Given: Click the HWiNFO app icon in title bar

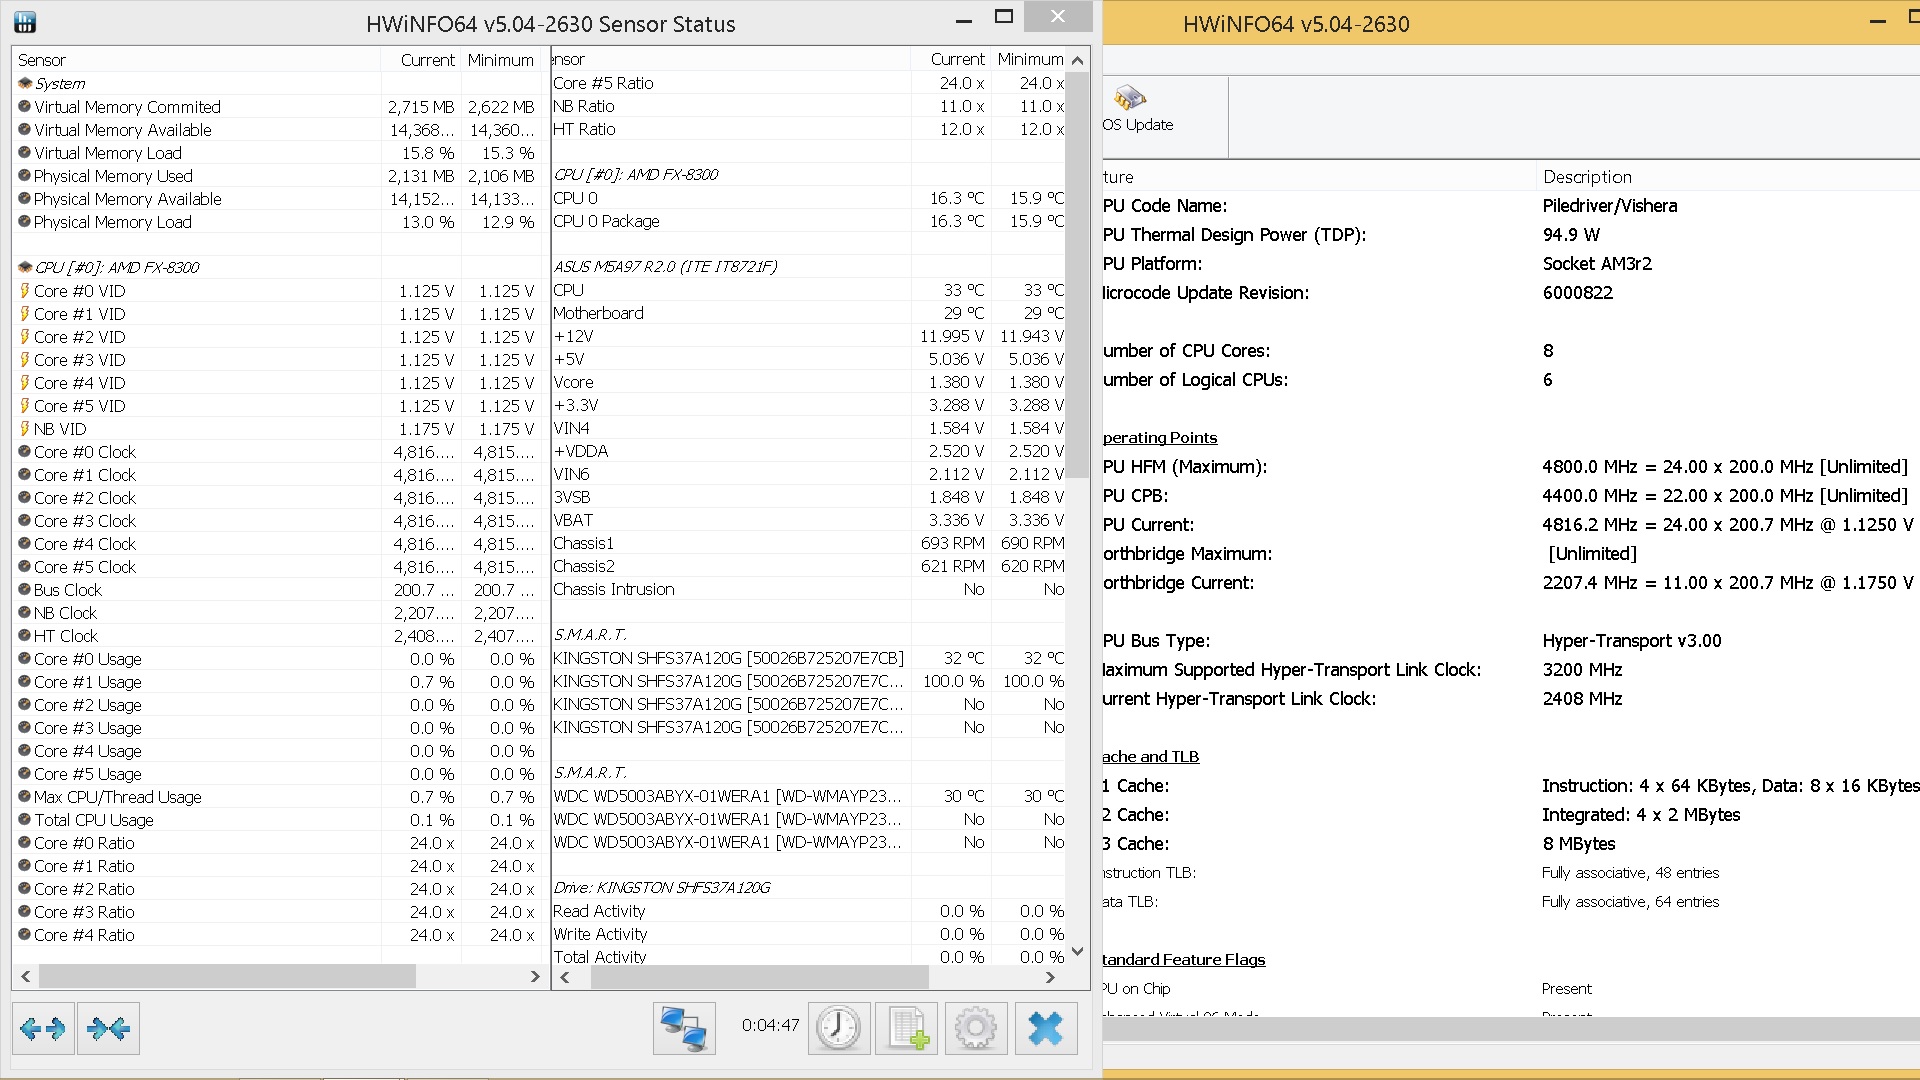Looking at the screenshot, I should pyautogui.click(x=25, y=22).
